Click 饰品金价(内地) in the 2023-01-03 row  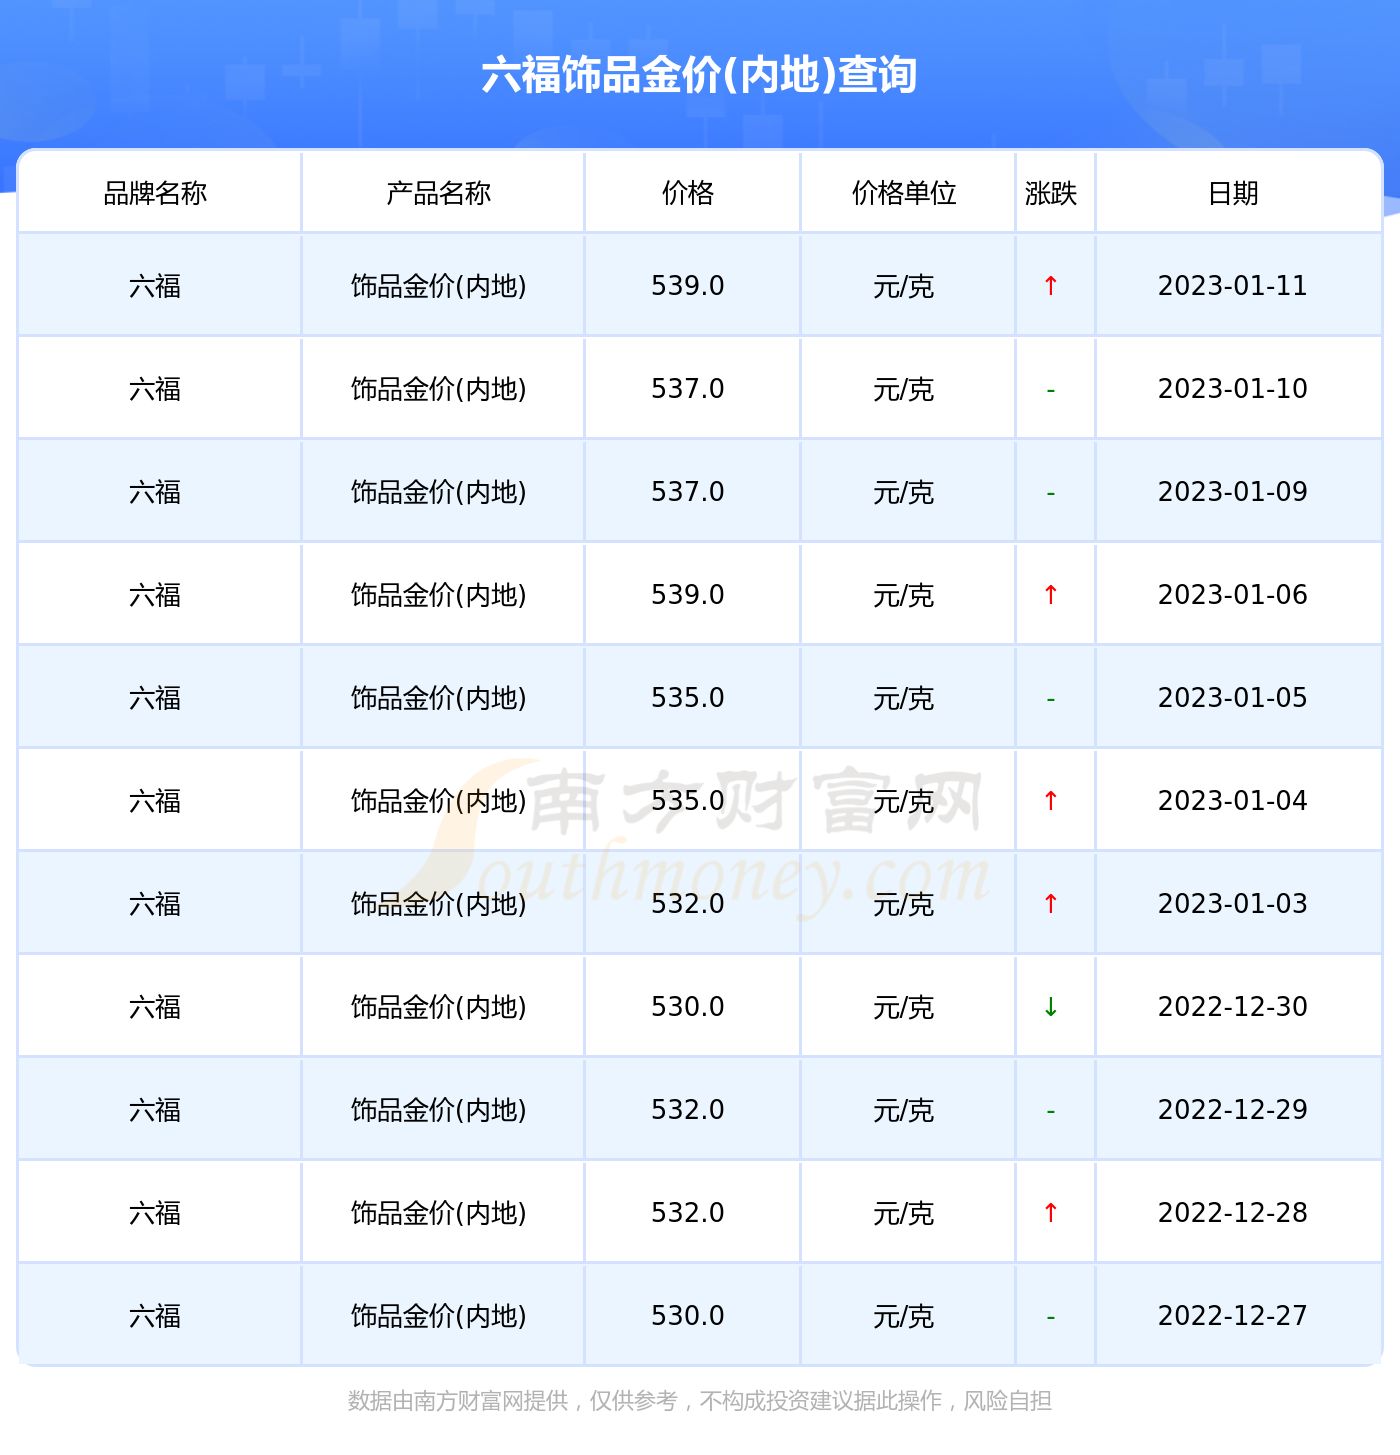point(439,905)
